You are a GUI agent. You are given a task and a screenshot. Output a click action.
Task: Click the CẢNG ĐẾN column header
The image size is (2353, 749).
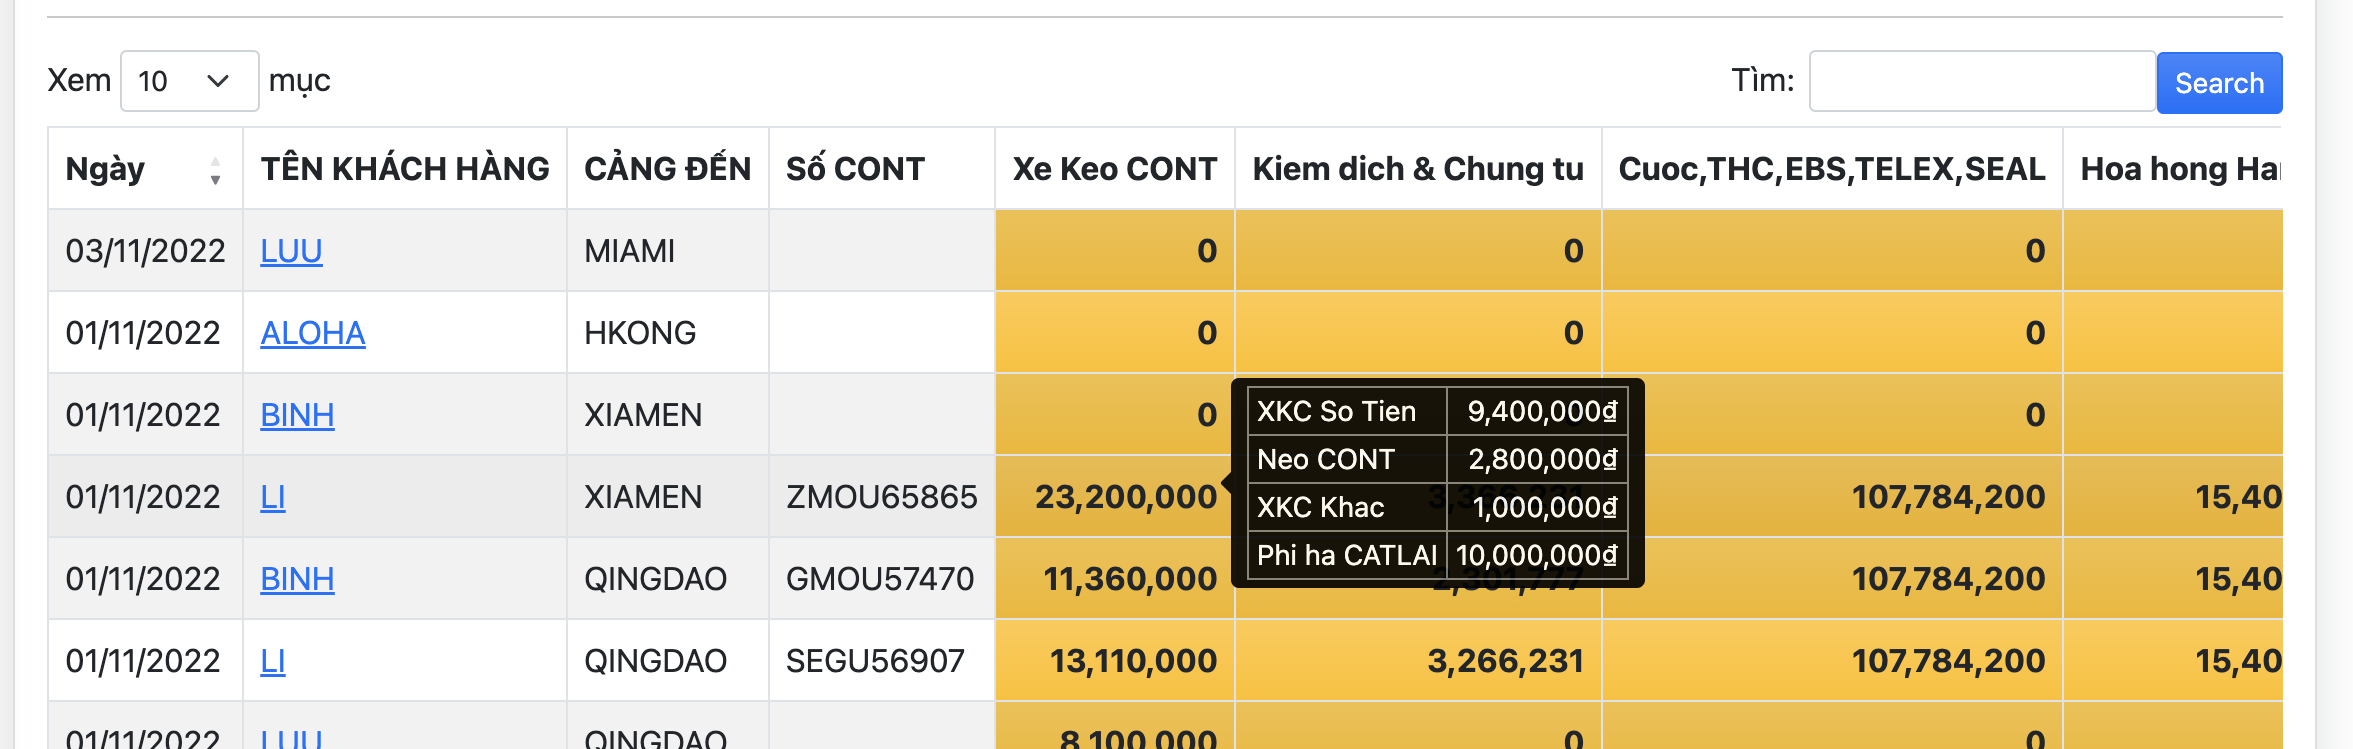click(667, 169)
